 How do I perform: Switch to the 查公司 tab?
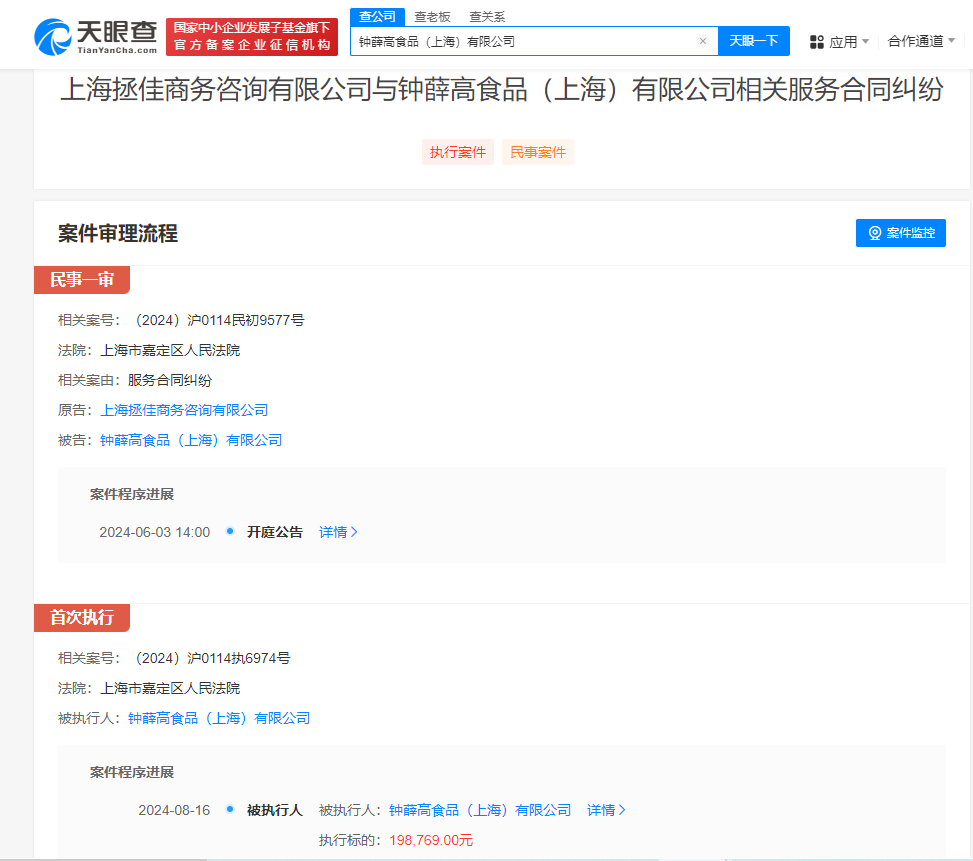click(377, 16)
